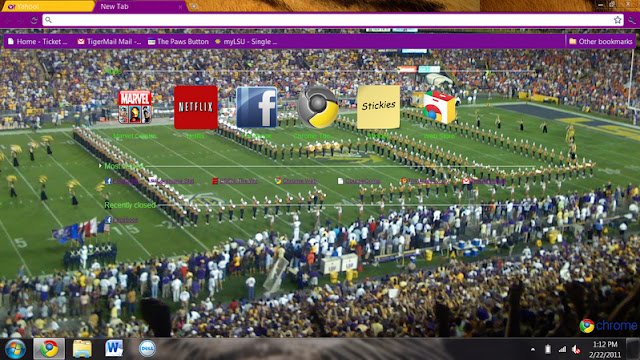The image size is (640, 360).
Task: Open the Stickies note app
Action: click(x=378, y=107)
